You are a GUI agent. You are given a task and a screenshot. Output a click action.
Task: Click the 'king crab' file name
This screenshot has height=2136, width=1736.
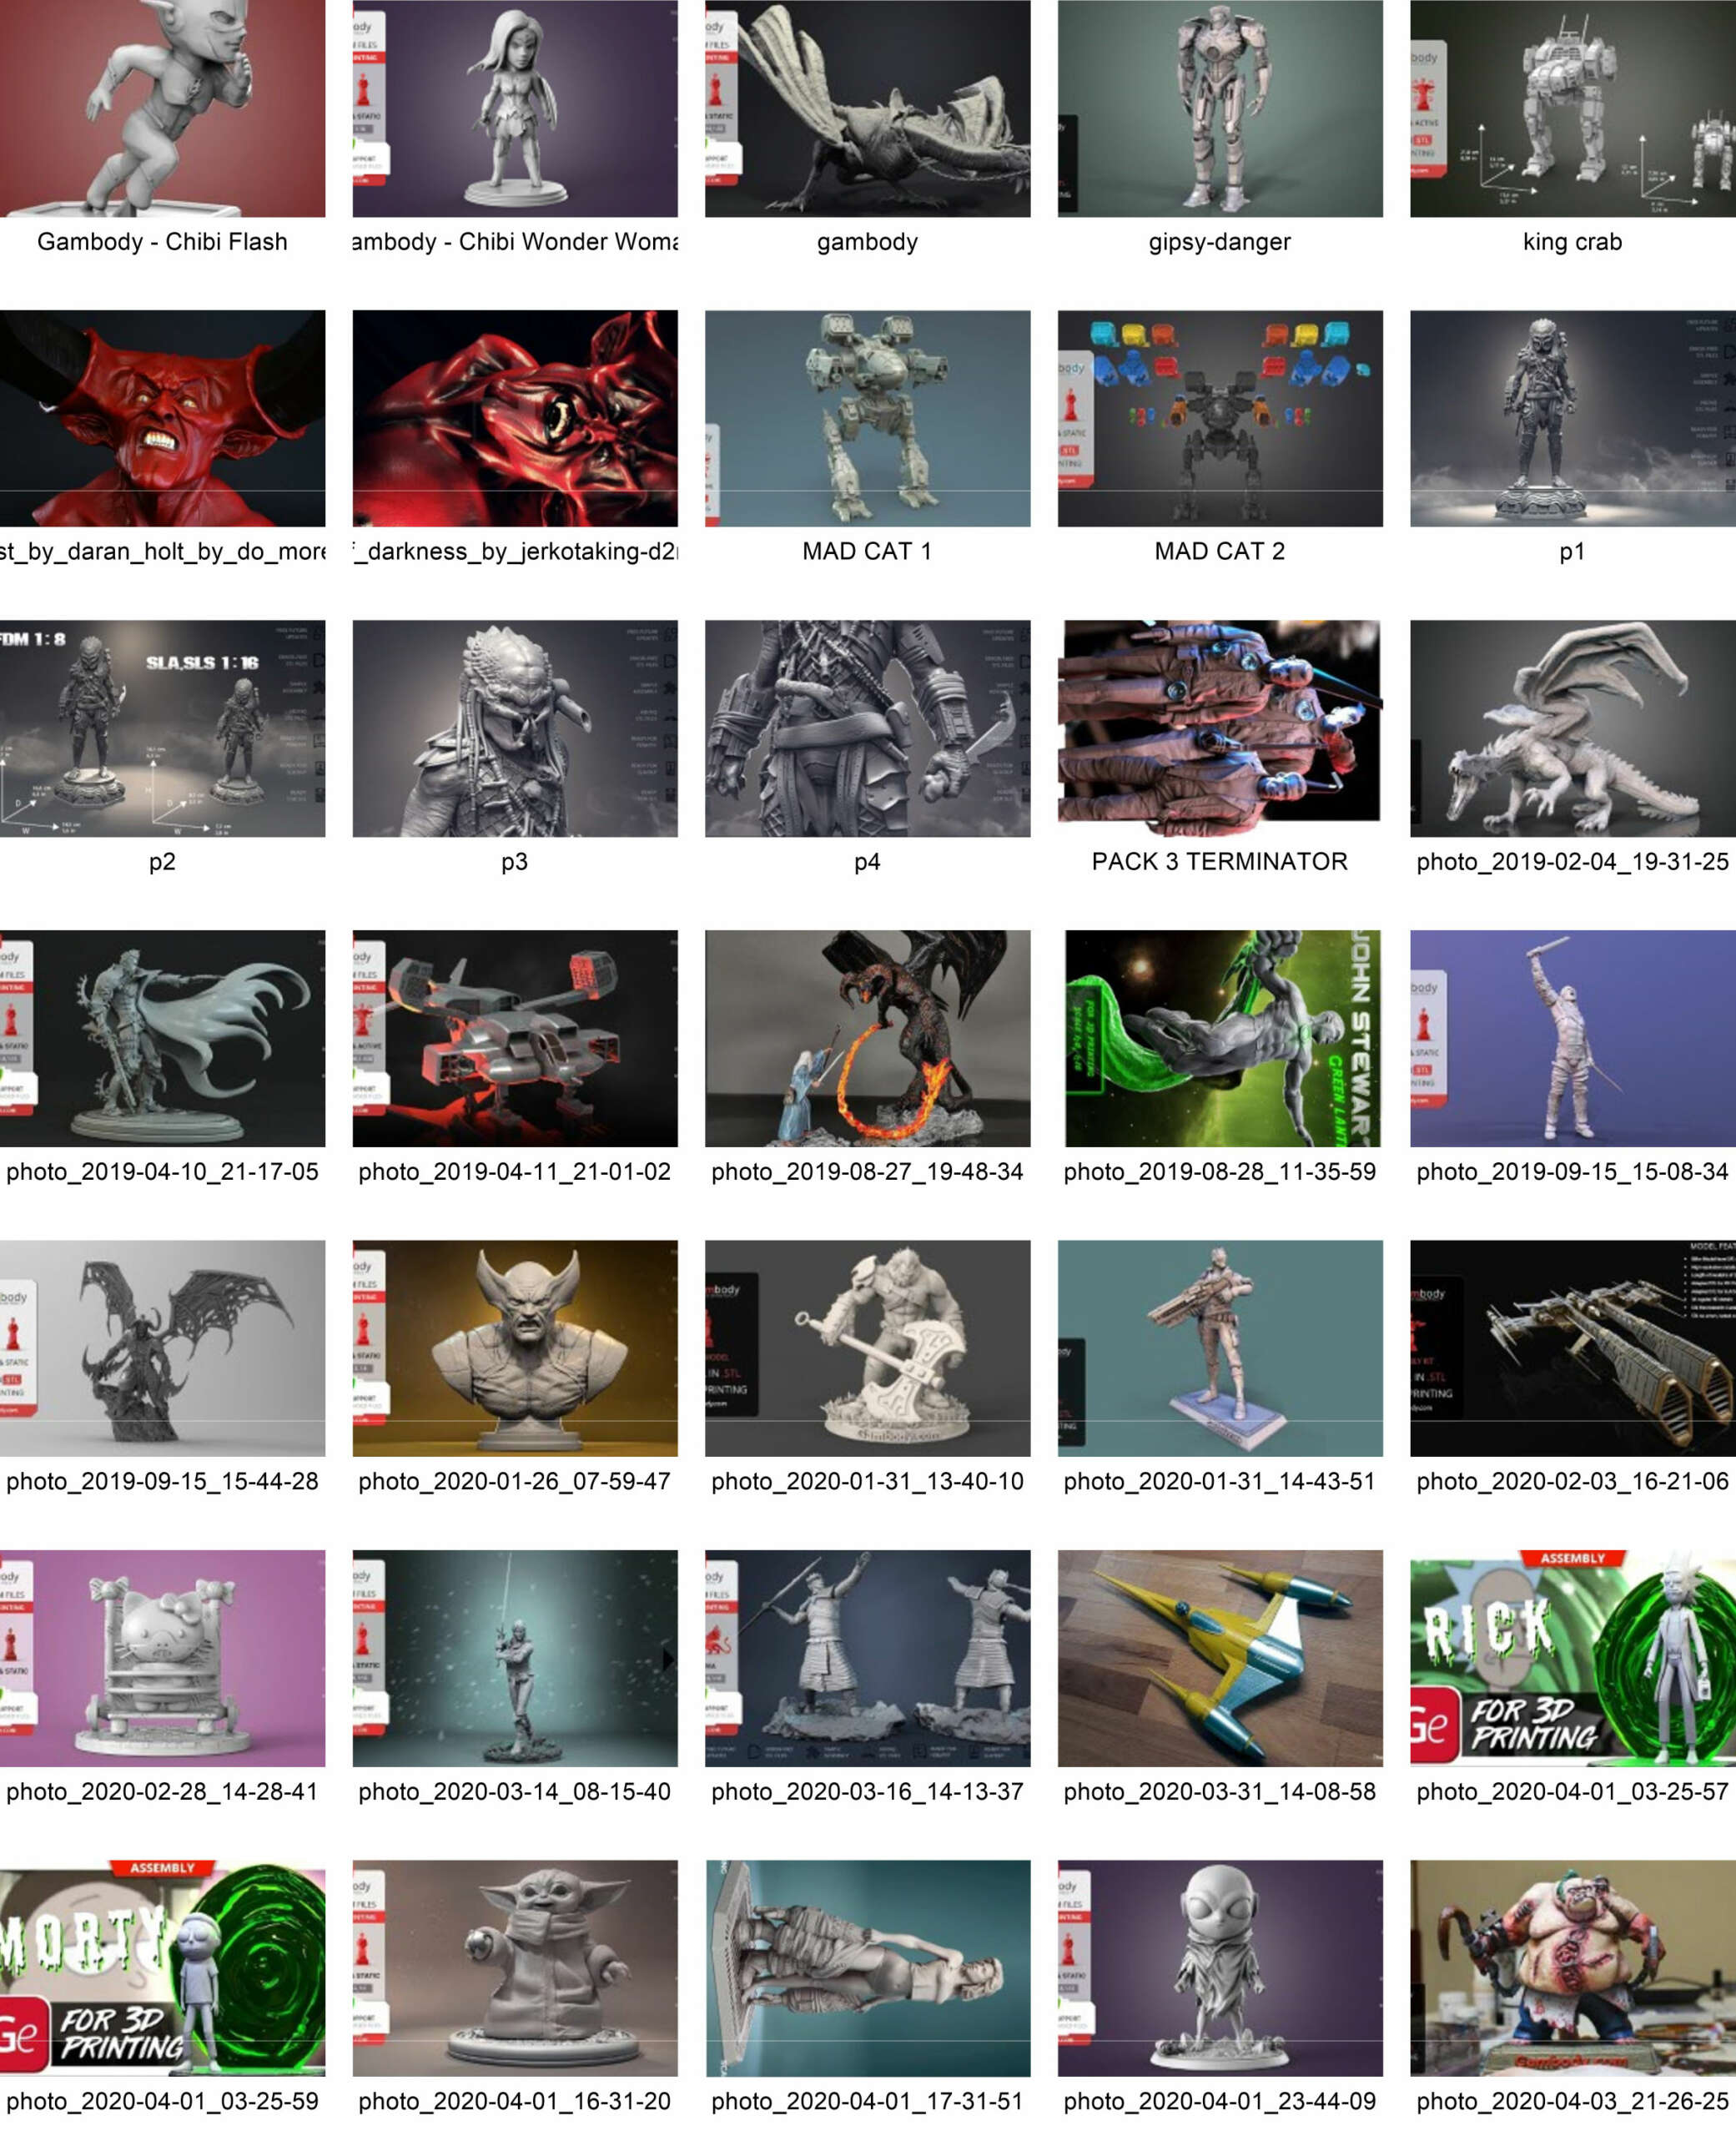pos(1573,242)
